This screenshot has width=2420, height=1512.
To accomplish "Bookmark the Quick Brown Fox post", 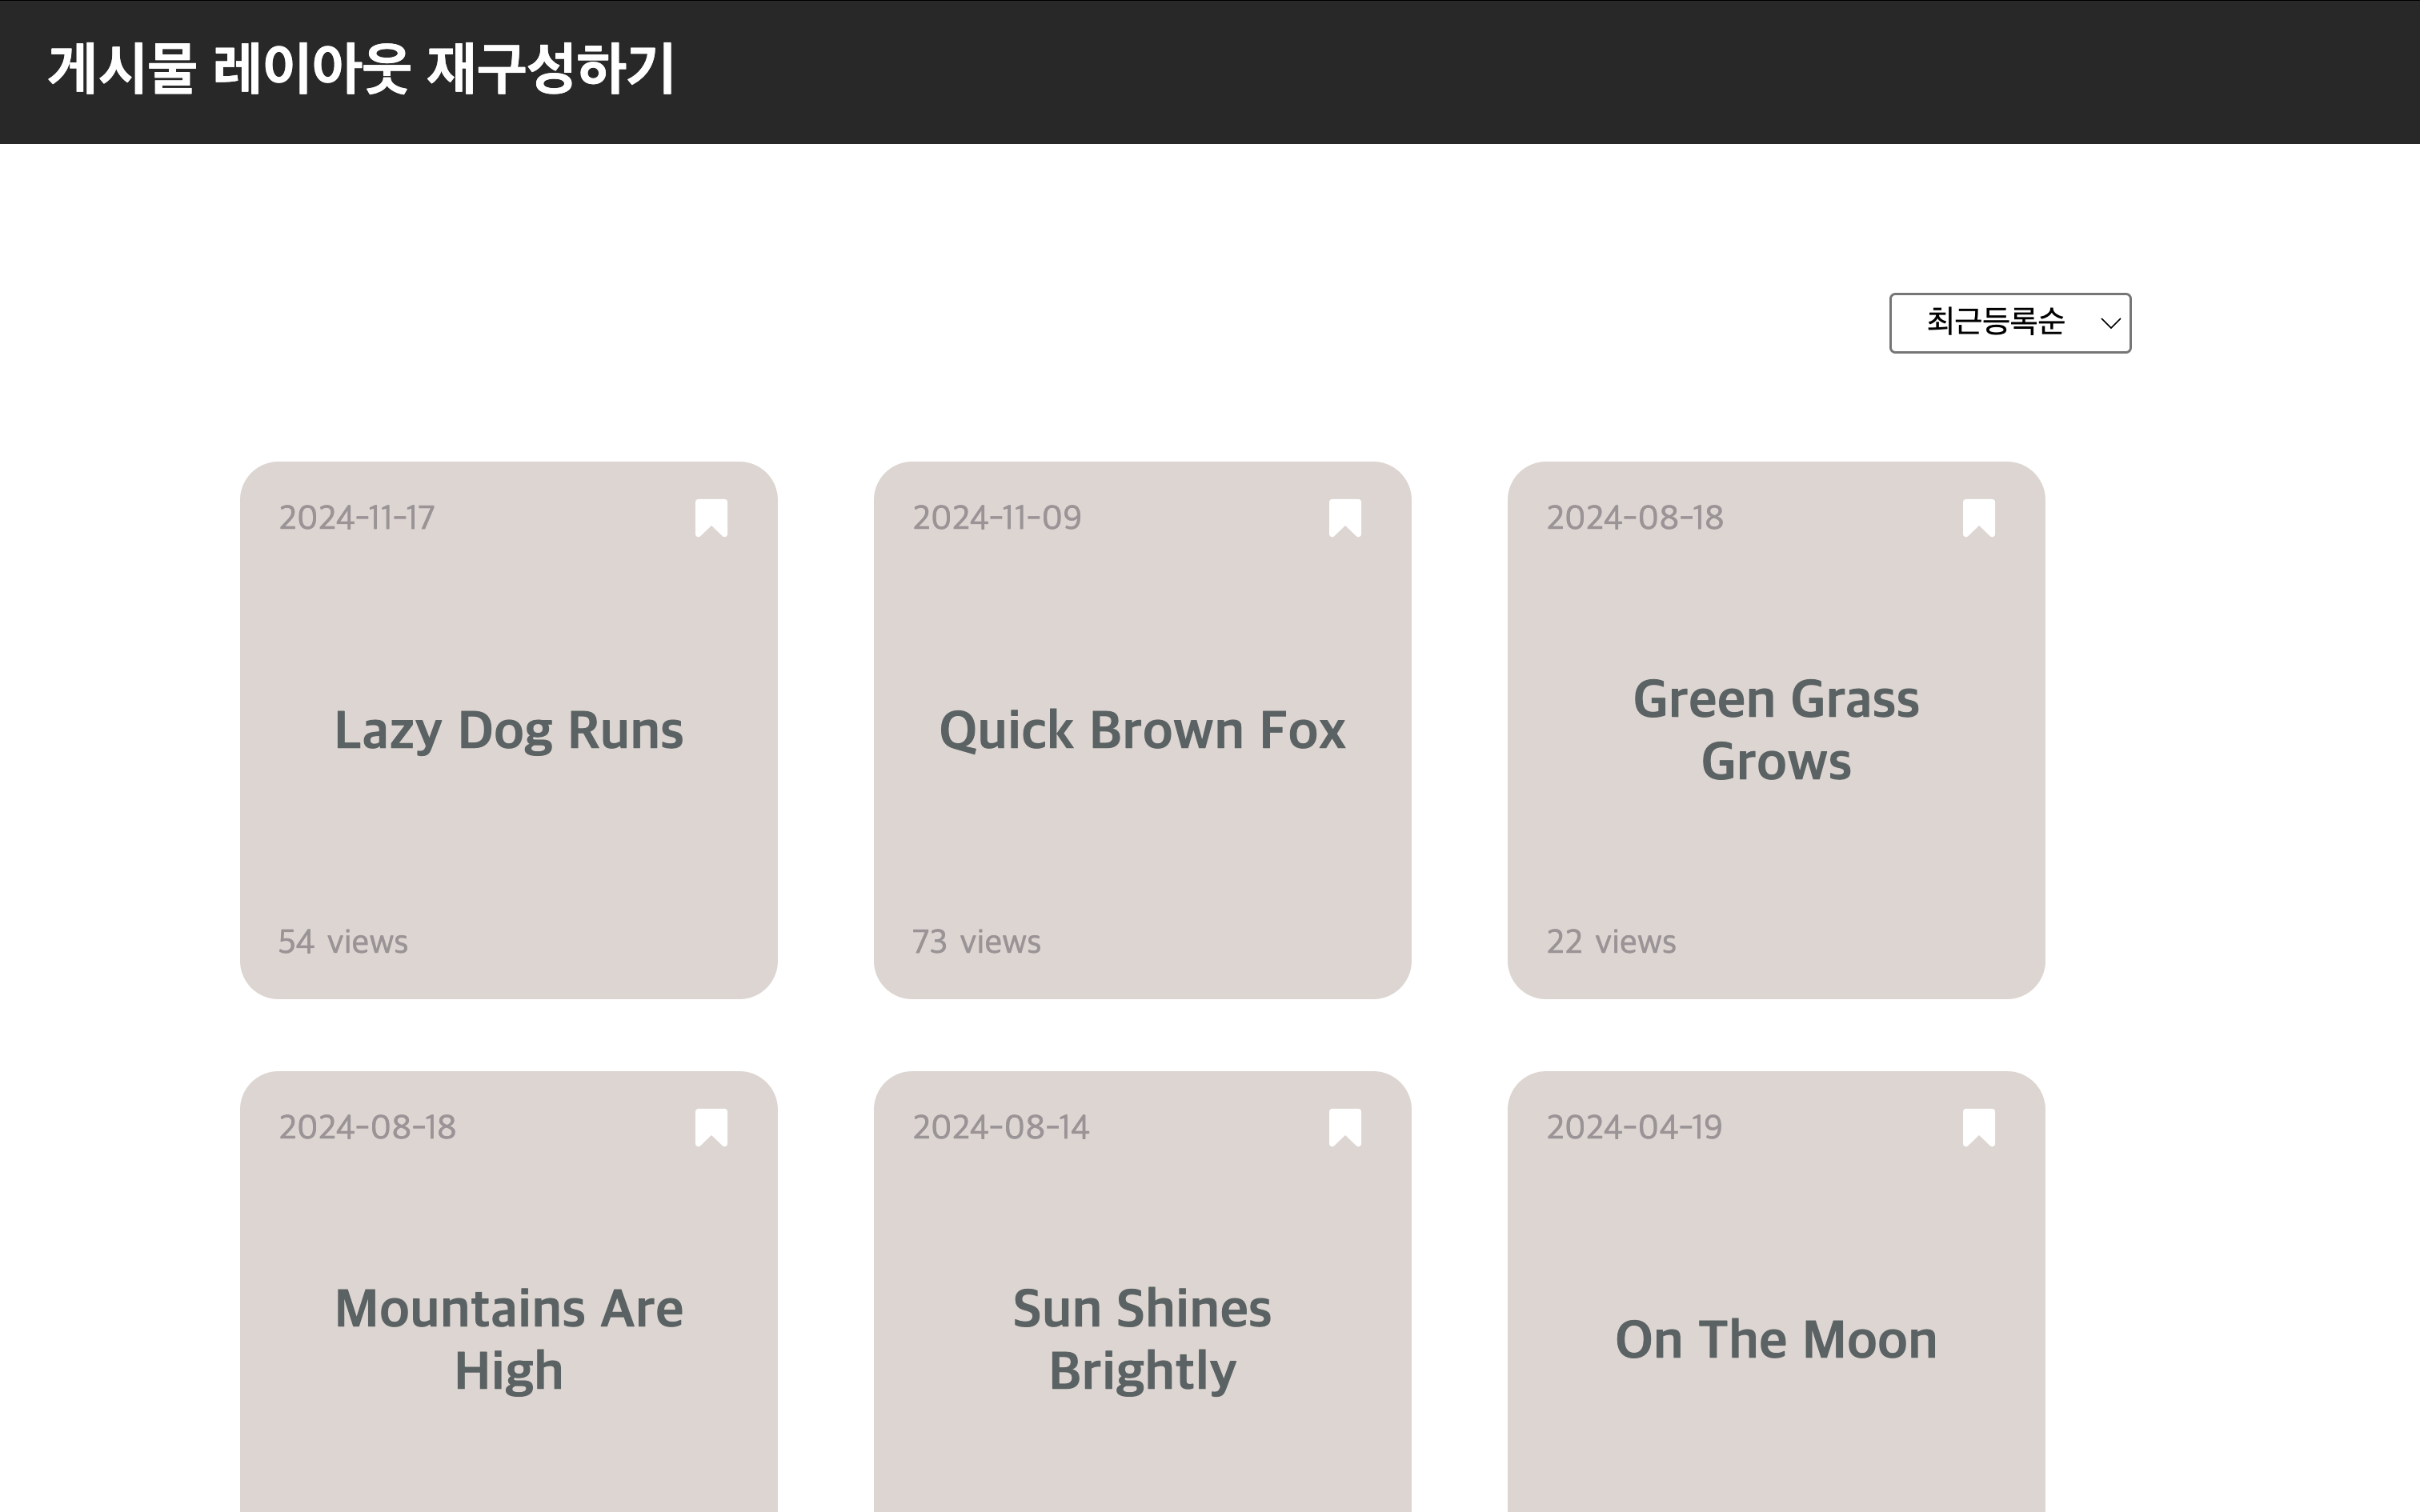I will (1345, 518).
